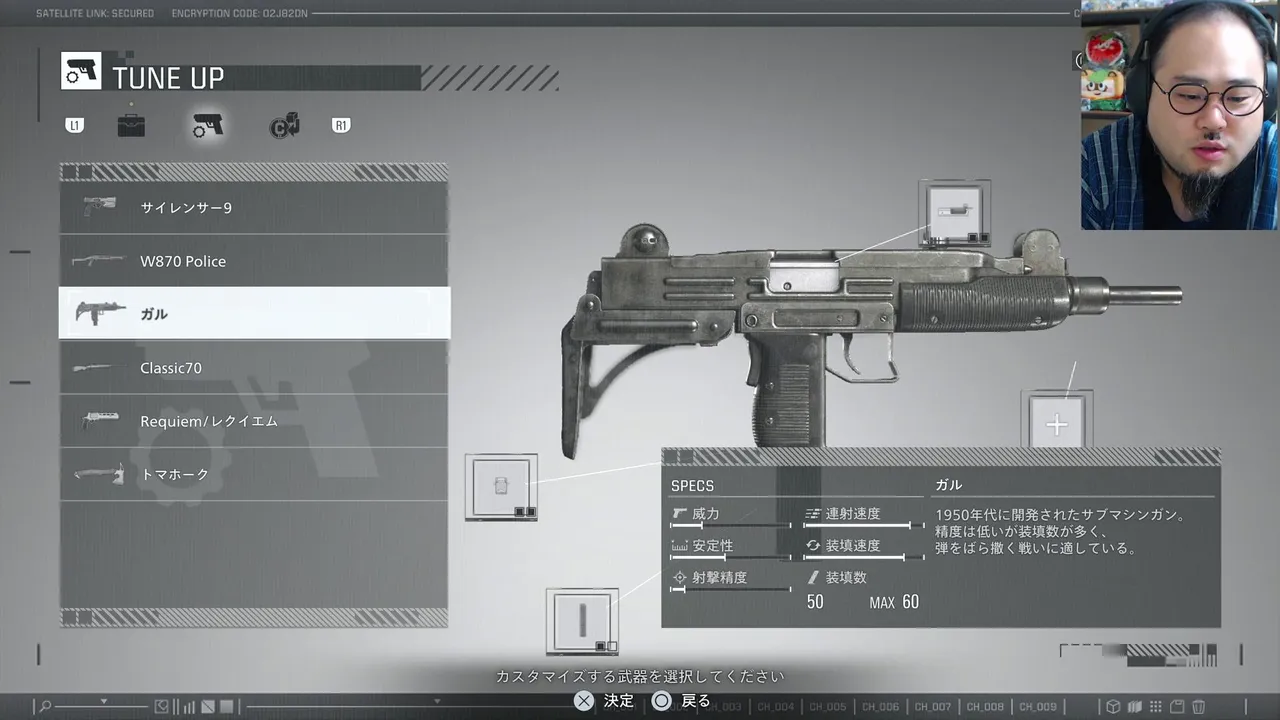1280x720 pixels.
Task: Click the 威力 power stat bar
Action: (730, 525)
